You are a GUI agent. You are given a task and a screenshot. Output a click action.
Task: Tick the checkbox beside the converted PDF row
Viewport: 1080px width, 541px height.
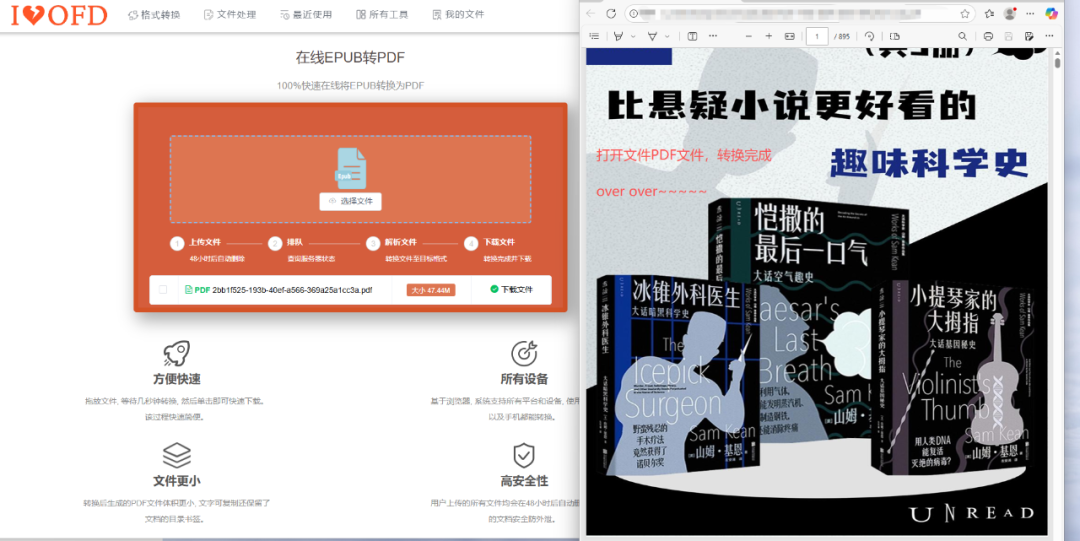(x=163, y=289)
